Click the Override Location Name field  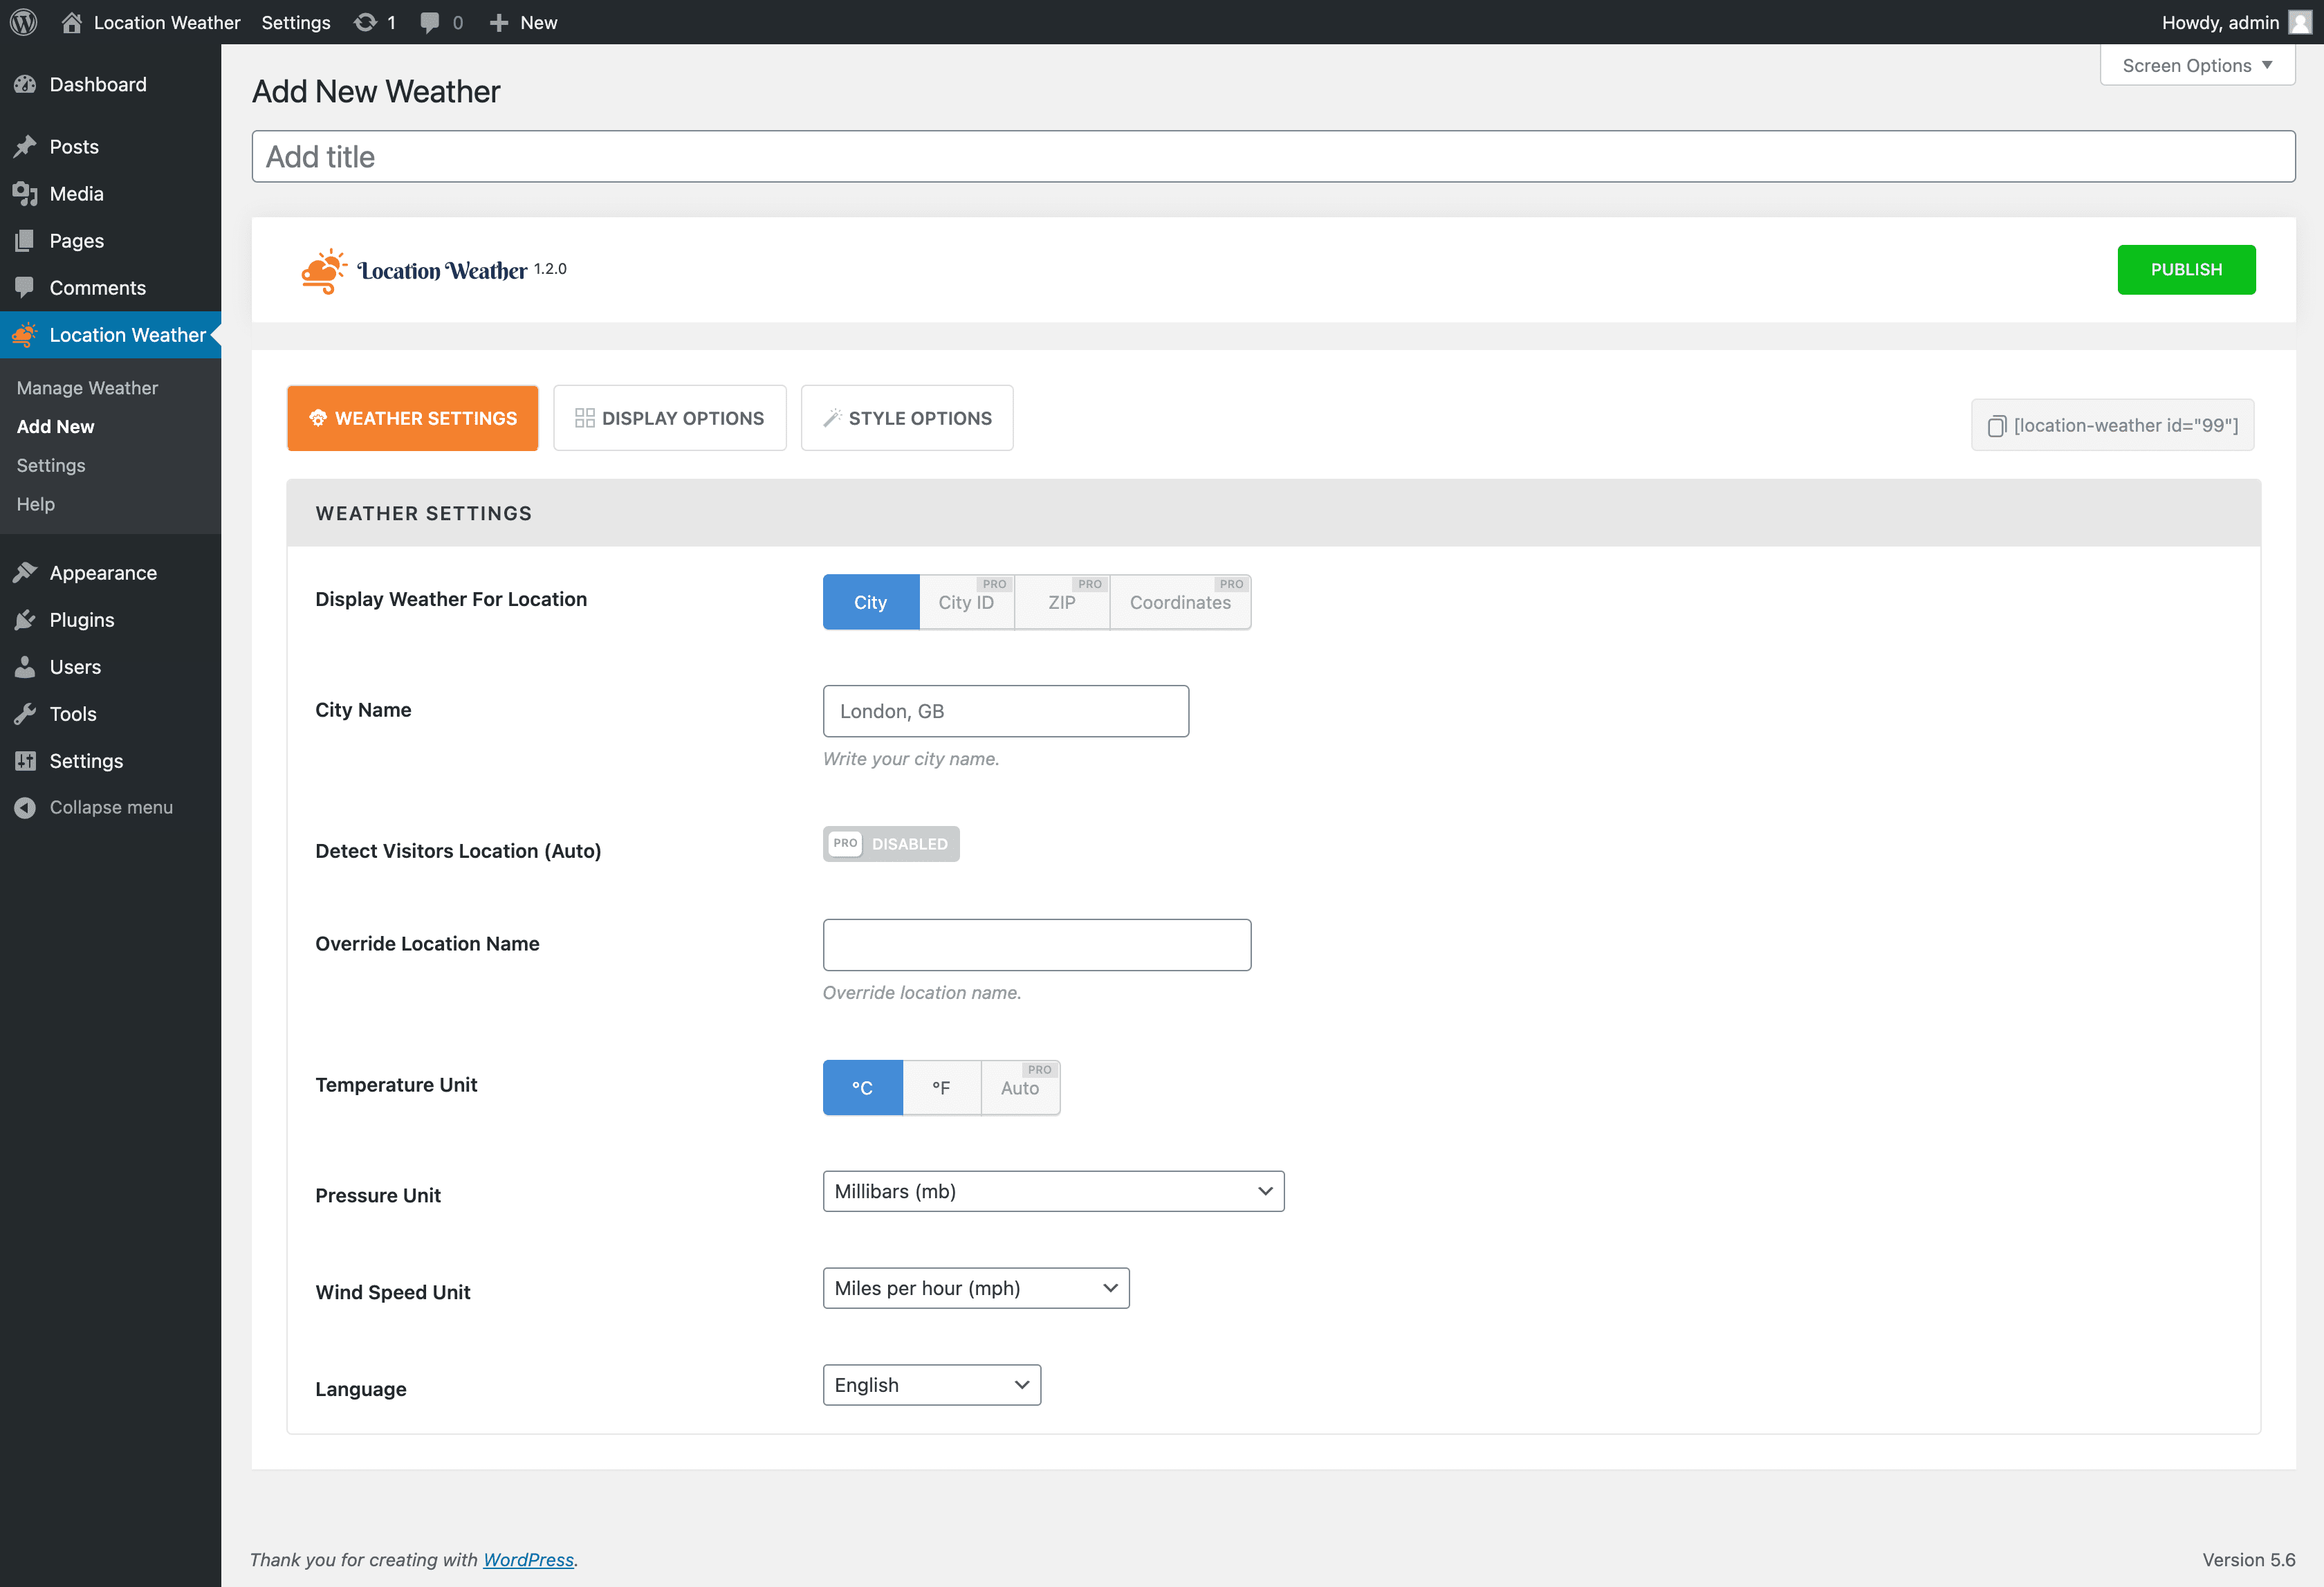coord(1036,945)
